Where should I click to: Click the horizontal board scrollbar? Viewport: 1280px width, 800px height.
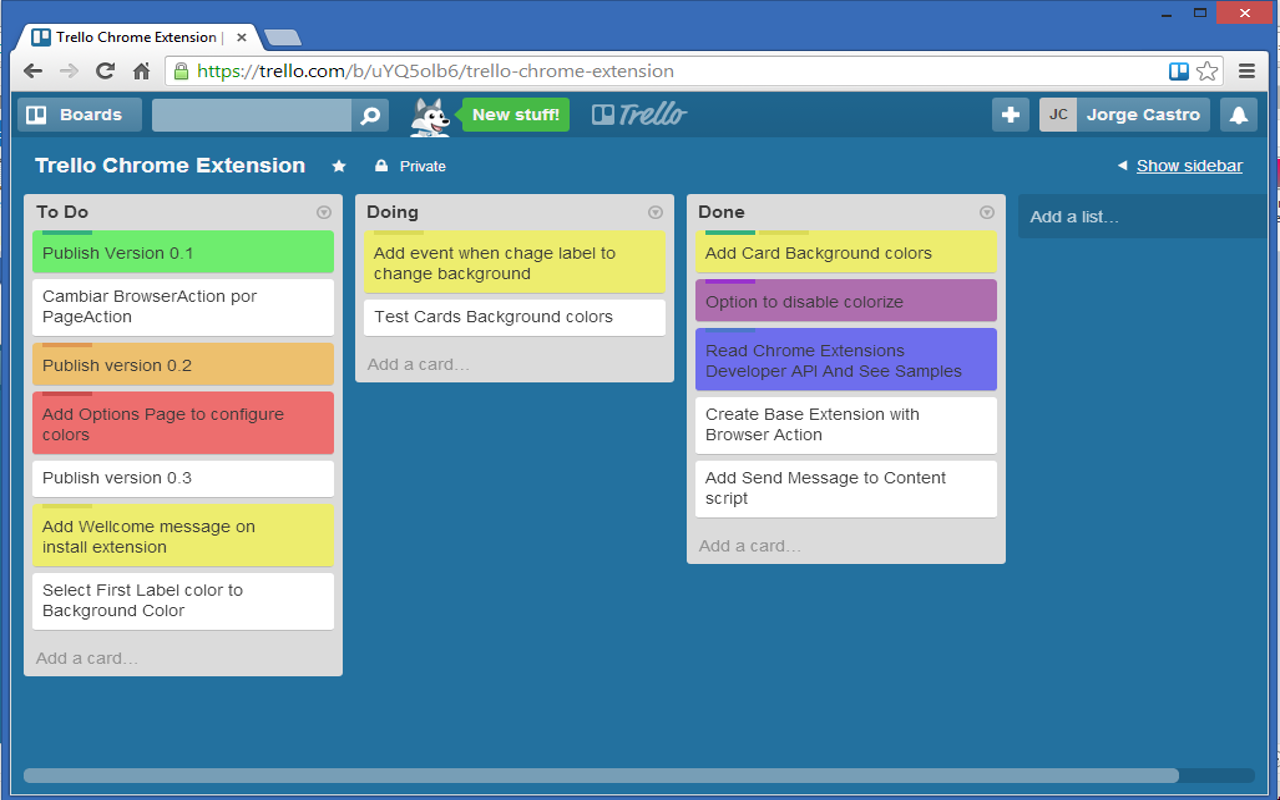[601, 775]
